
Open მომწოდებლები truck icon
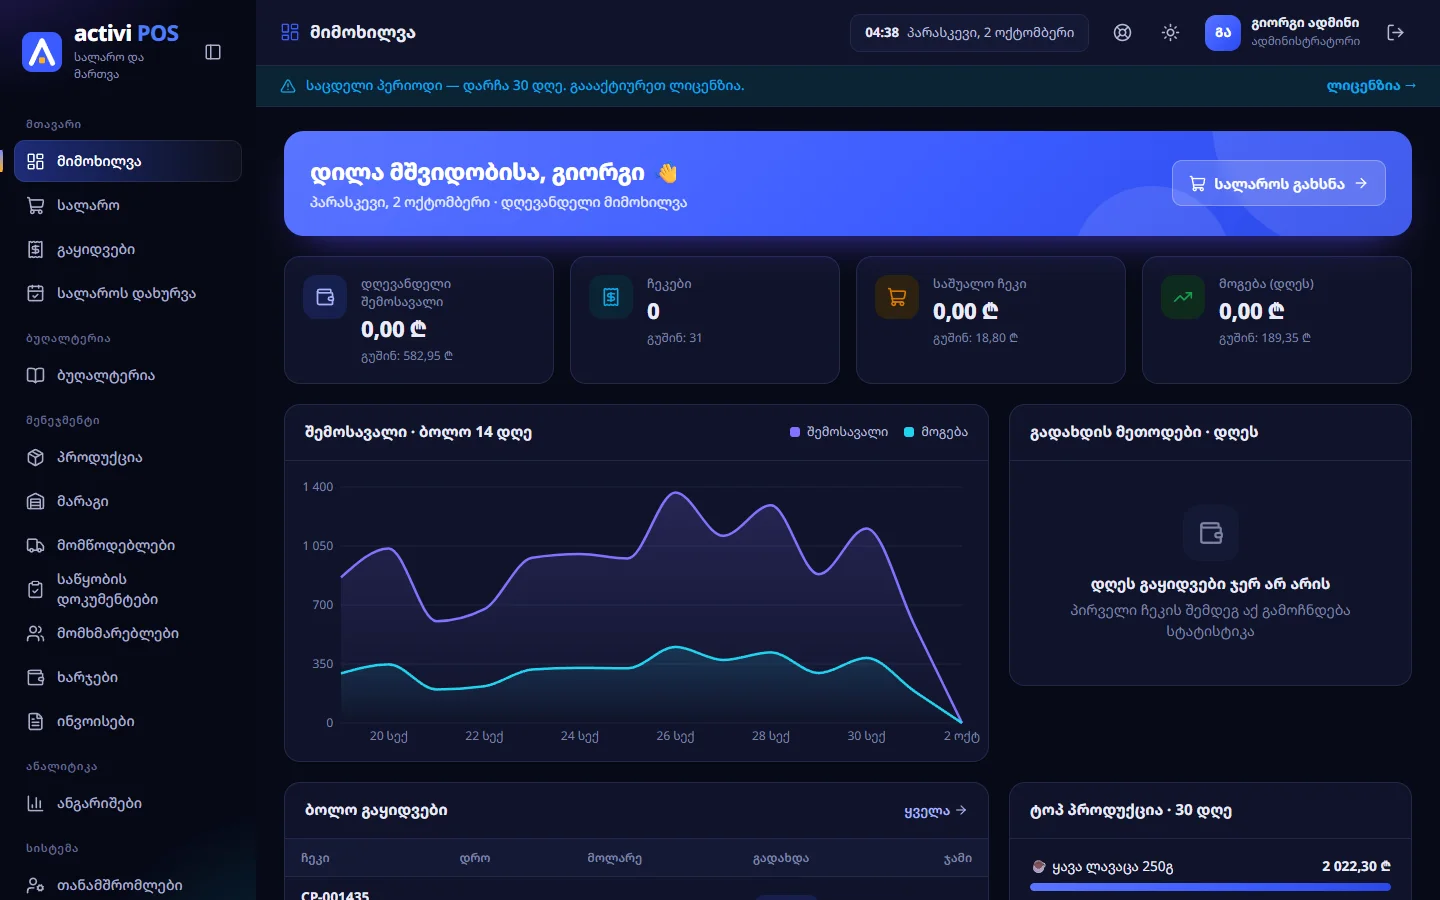pos(35,545)
